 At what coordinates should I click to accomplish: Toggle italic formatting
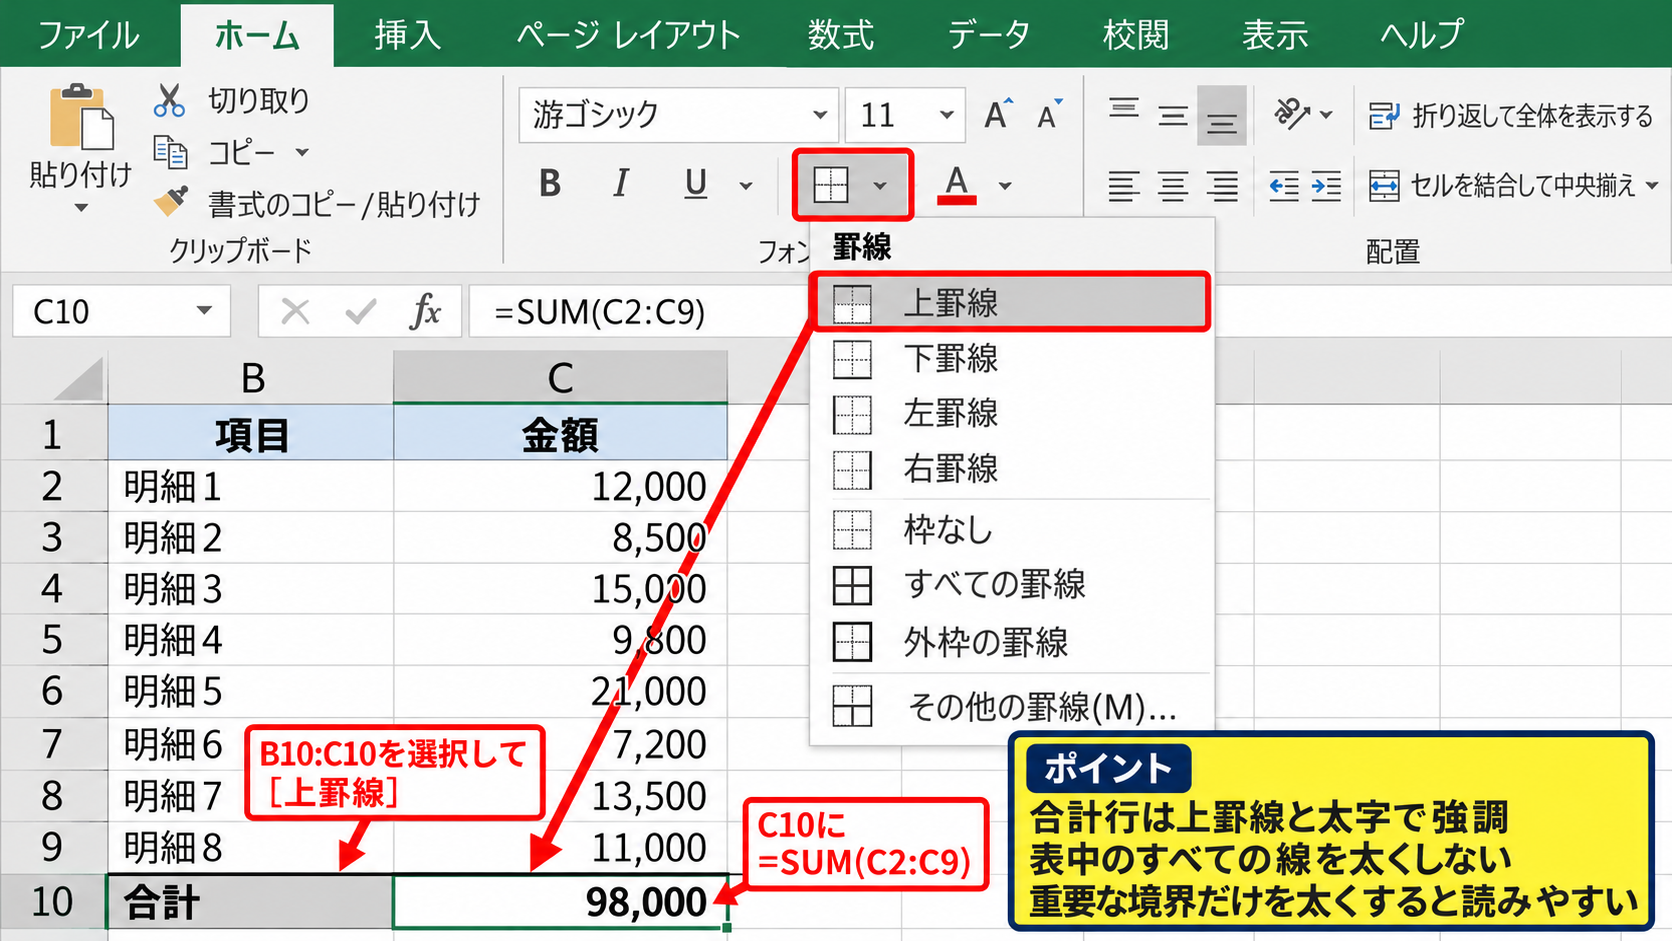[x=621, y=184]
